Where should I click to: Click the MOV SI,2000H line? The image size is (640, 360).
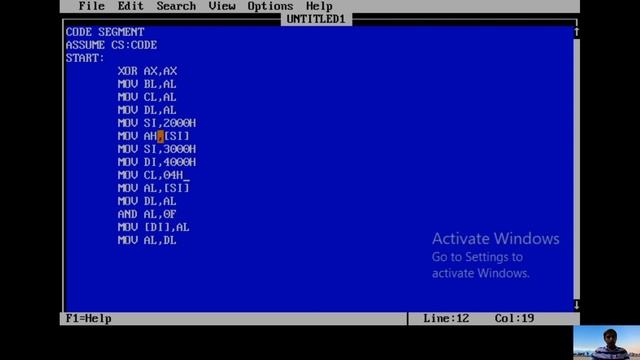click(157, 123)
